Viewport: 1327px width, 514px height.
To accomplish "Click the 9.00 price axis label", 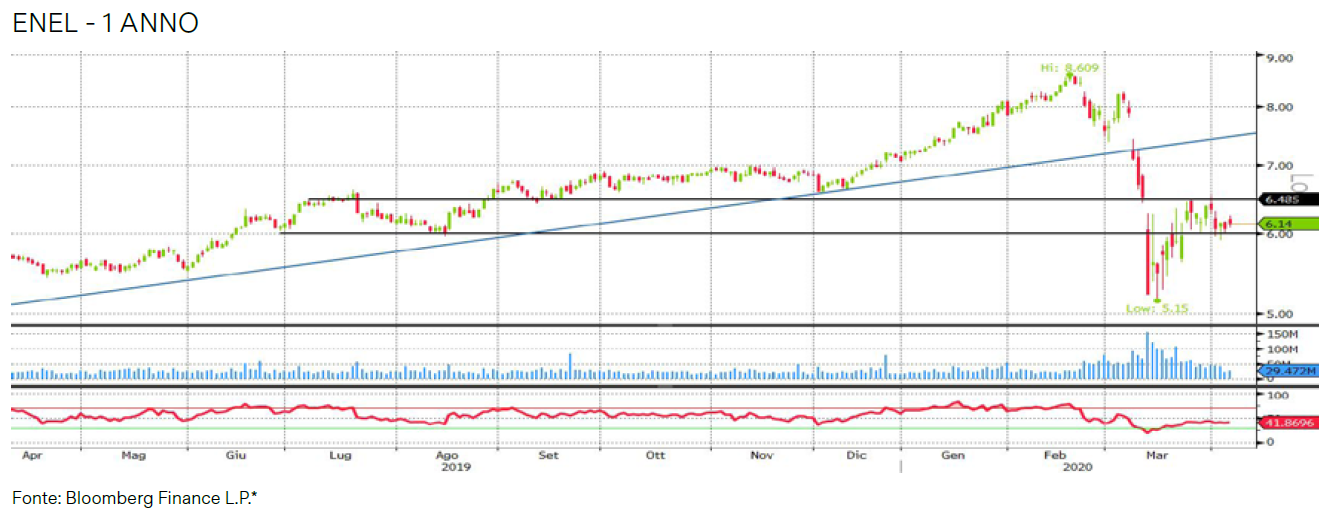I will point(1279,58).
